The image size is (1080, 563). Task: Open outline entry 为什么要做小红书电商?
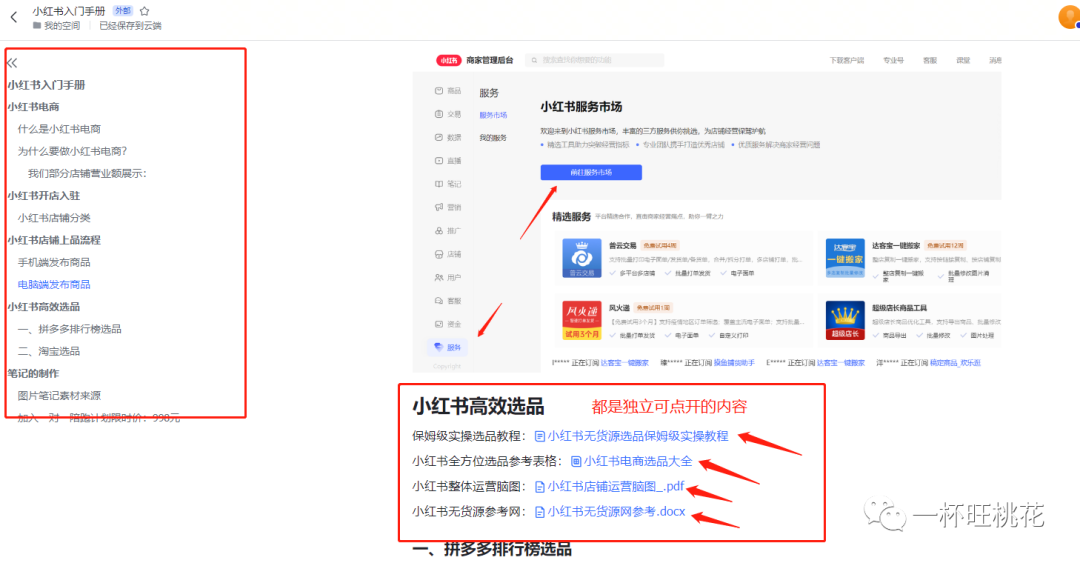[72, 151]
